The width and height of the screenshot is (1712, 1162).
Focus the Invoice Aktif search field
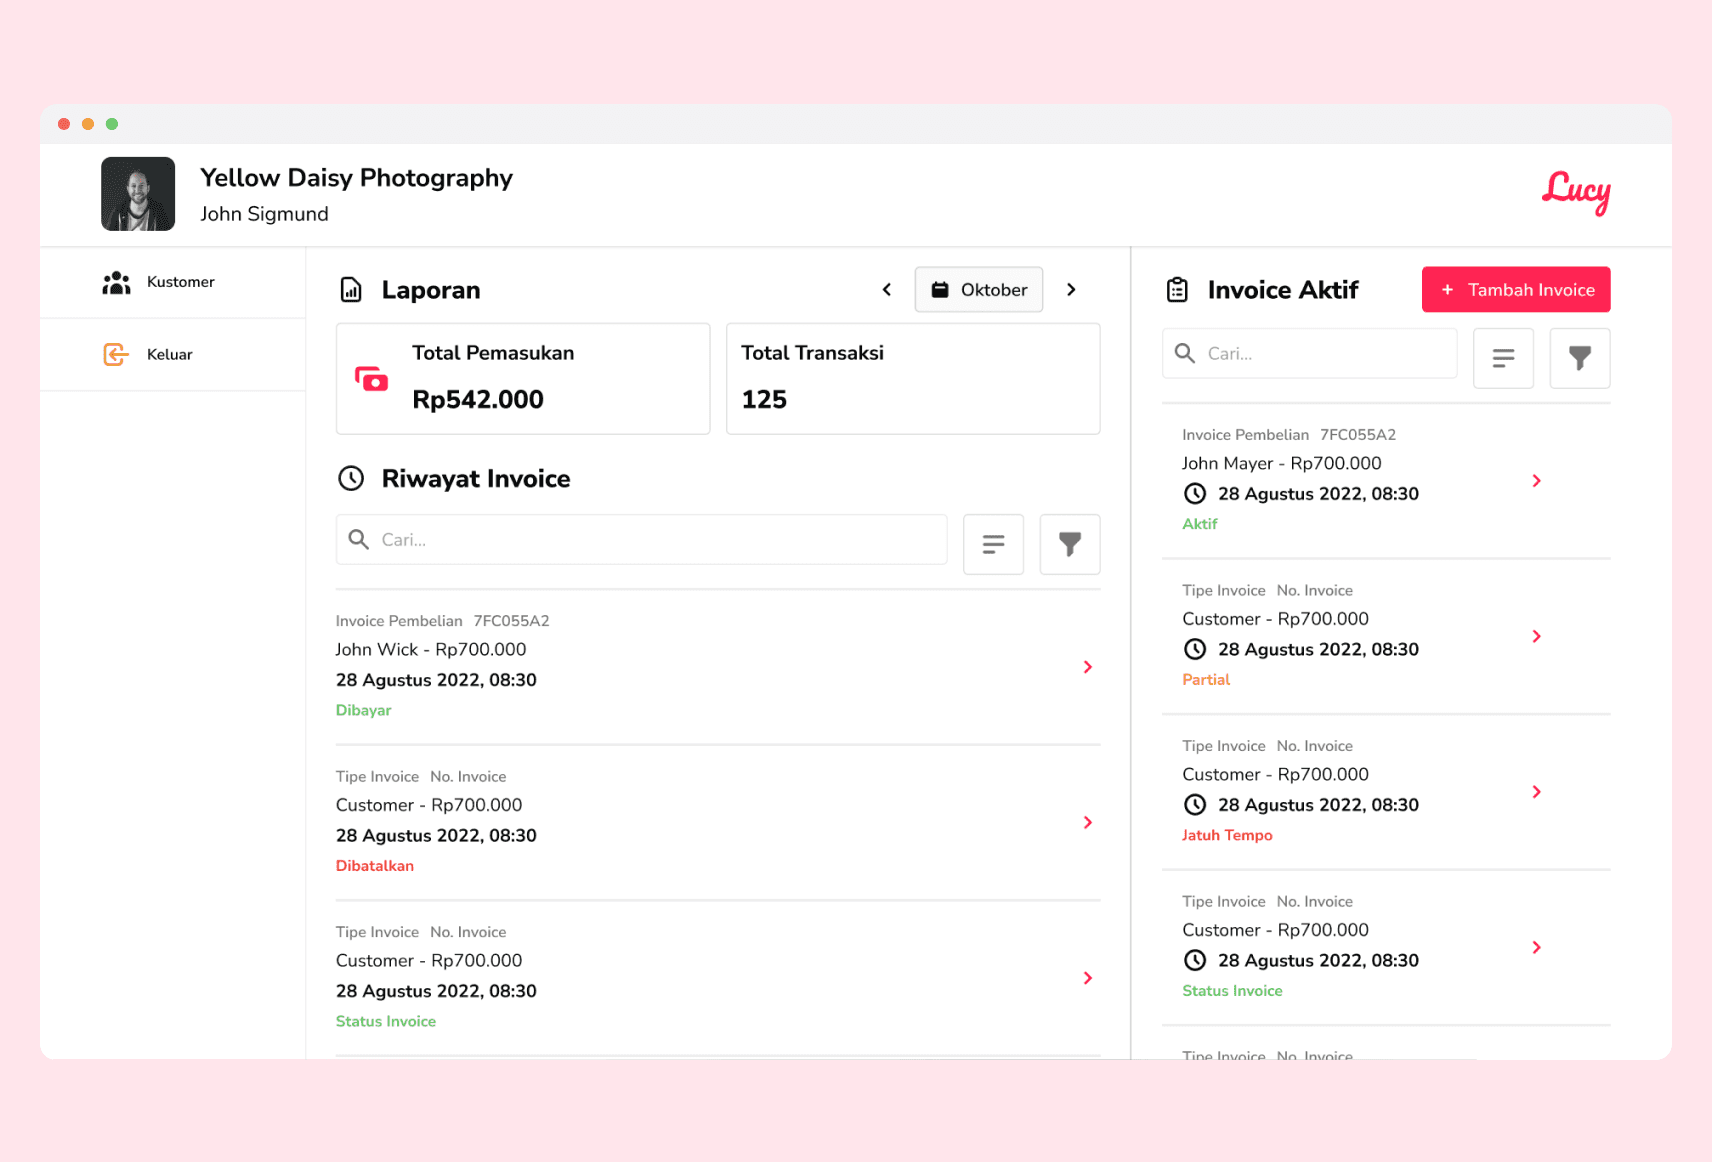(1309, 353)
